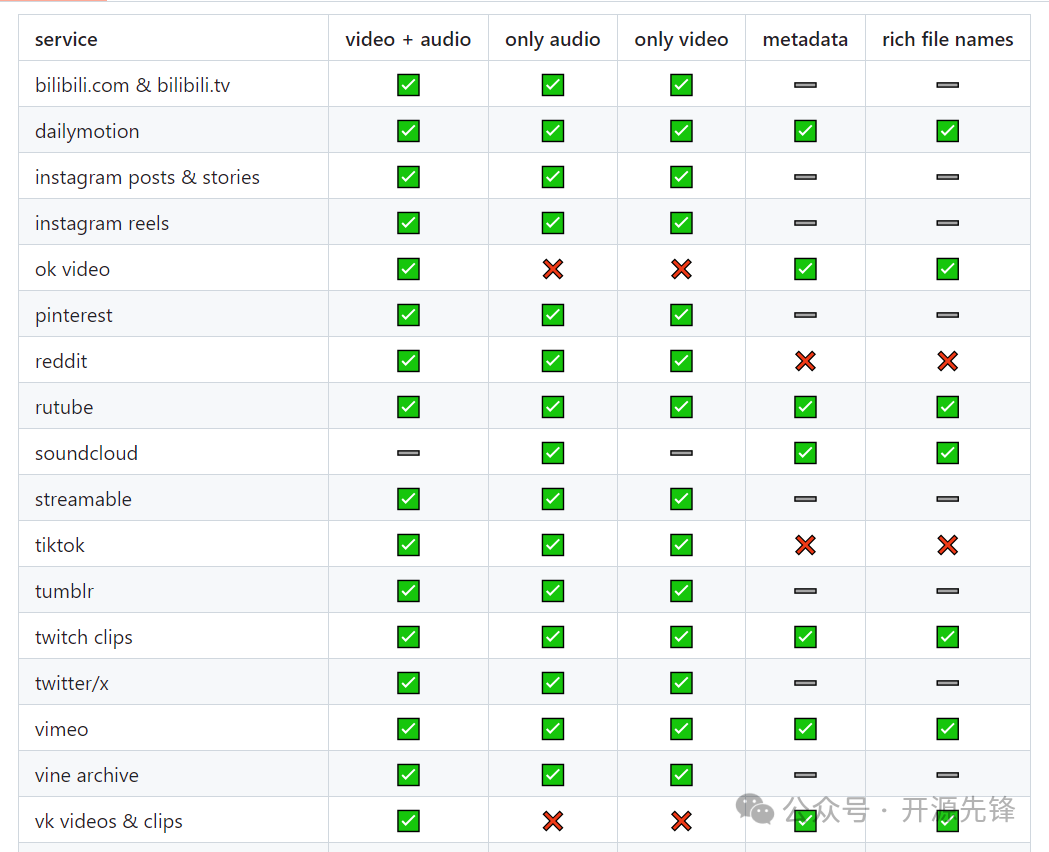Click streamable's metadata dash icon

[805, 499]
